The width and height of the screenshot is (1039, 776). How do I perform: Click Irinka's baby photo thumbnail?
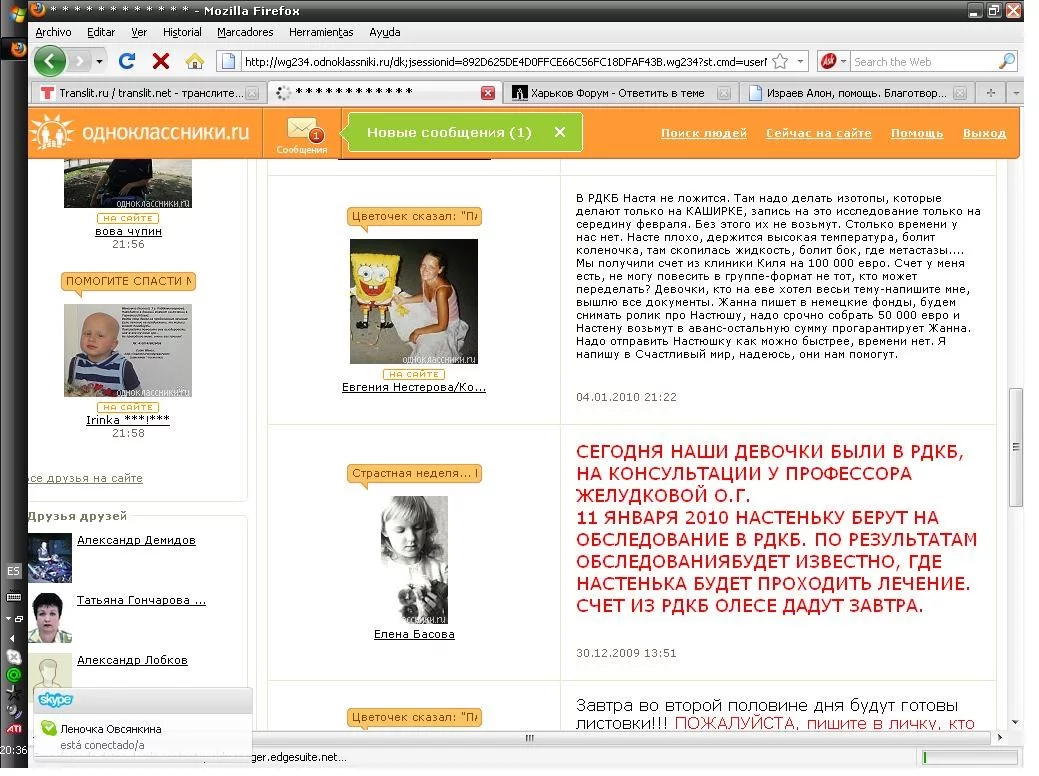128,351
